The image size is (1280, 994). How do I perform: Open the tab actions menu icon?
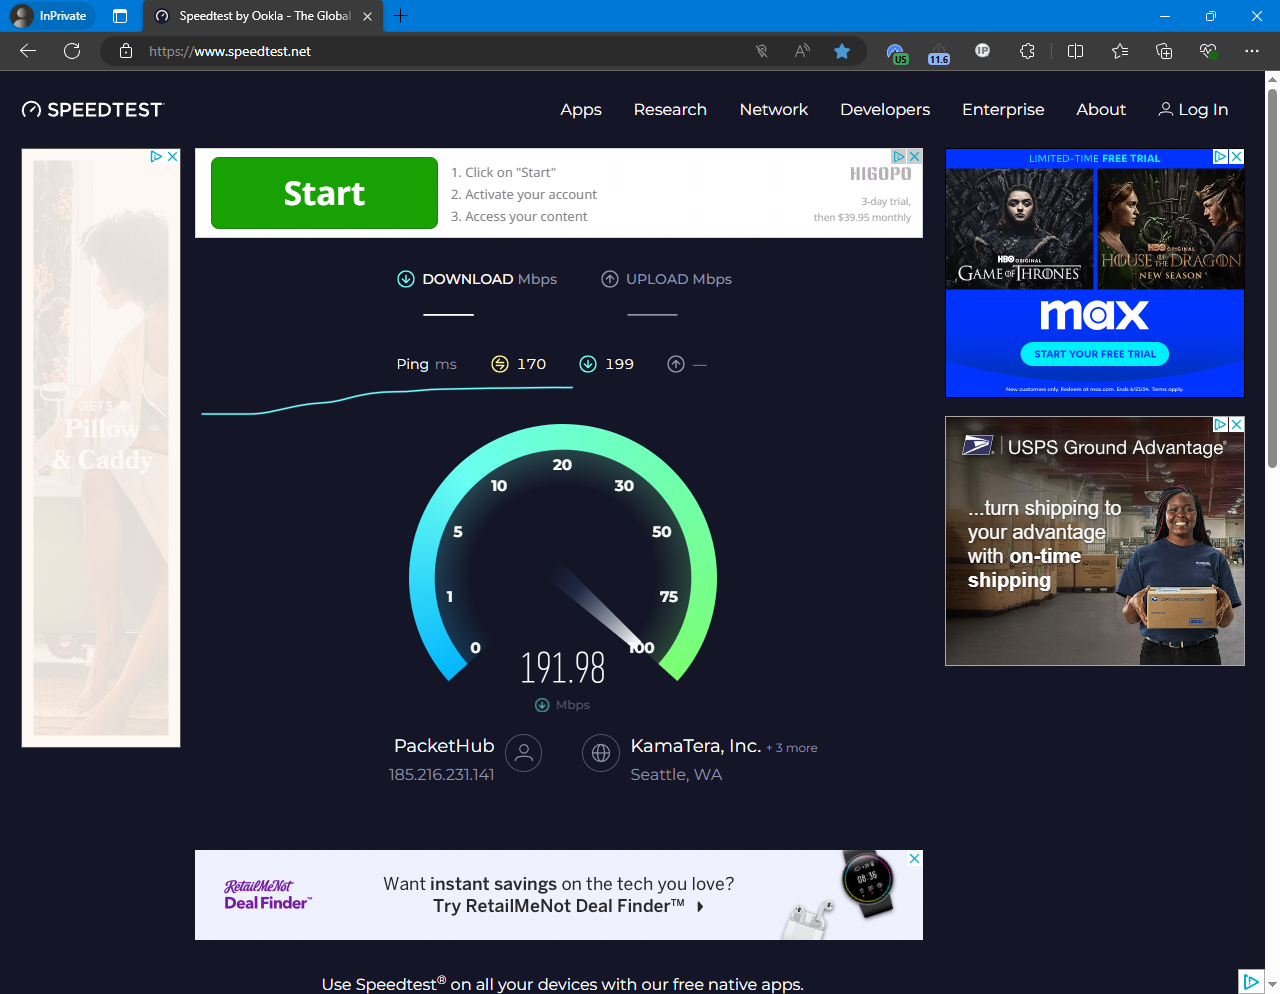(x=120, y=16)
